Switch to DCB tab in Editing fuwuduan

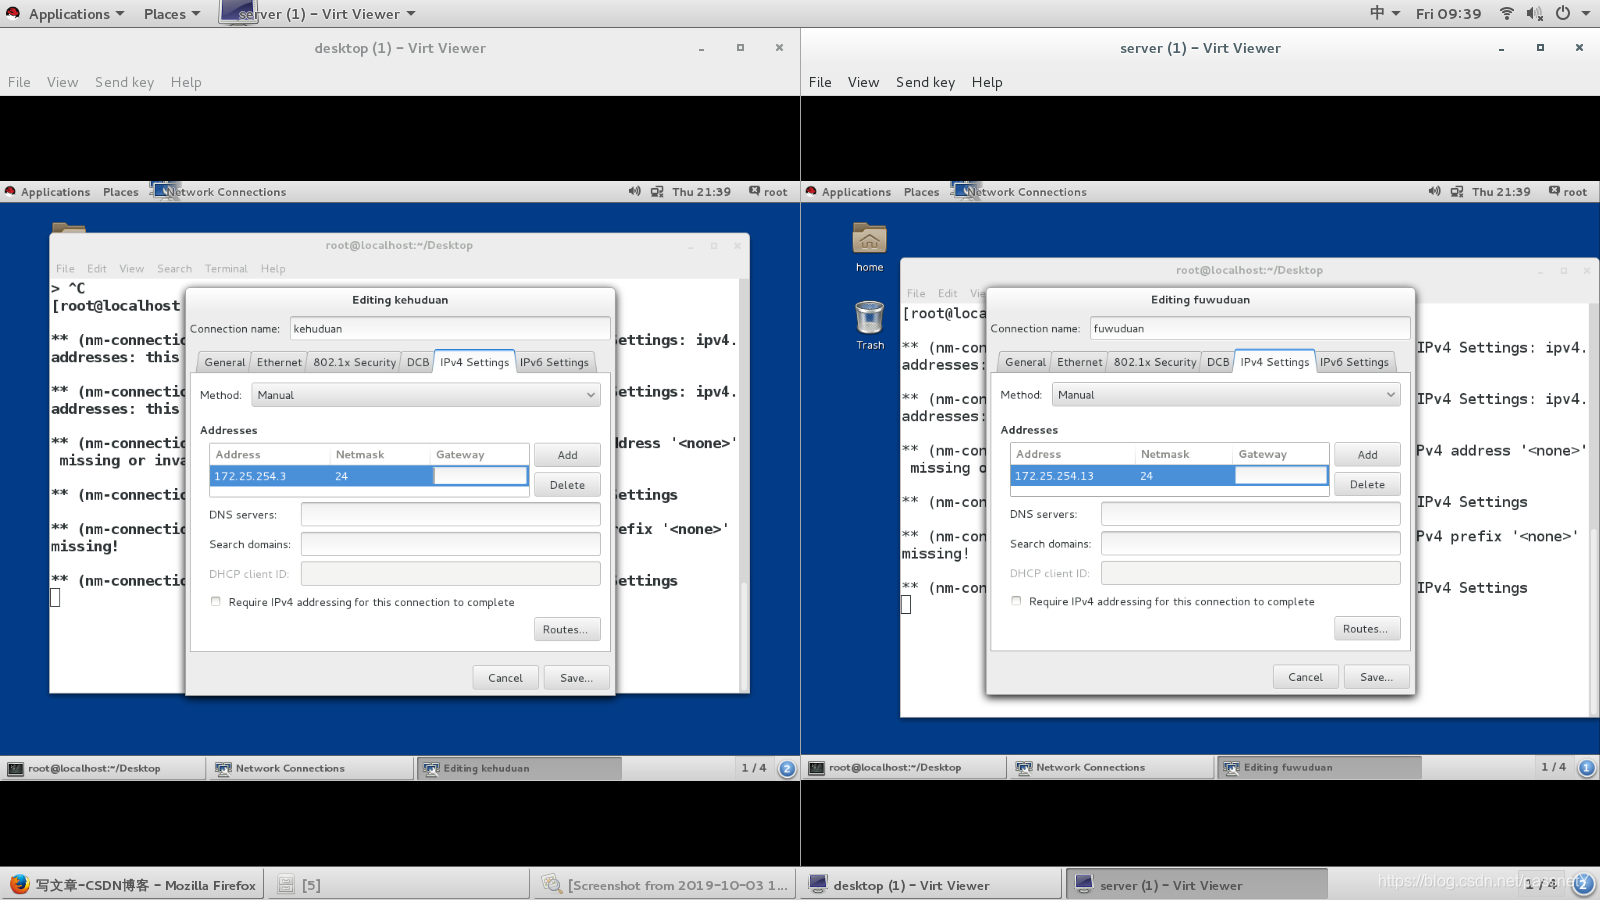tap(1218, 362)
